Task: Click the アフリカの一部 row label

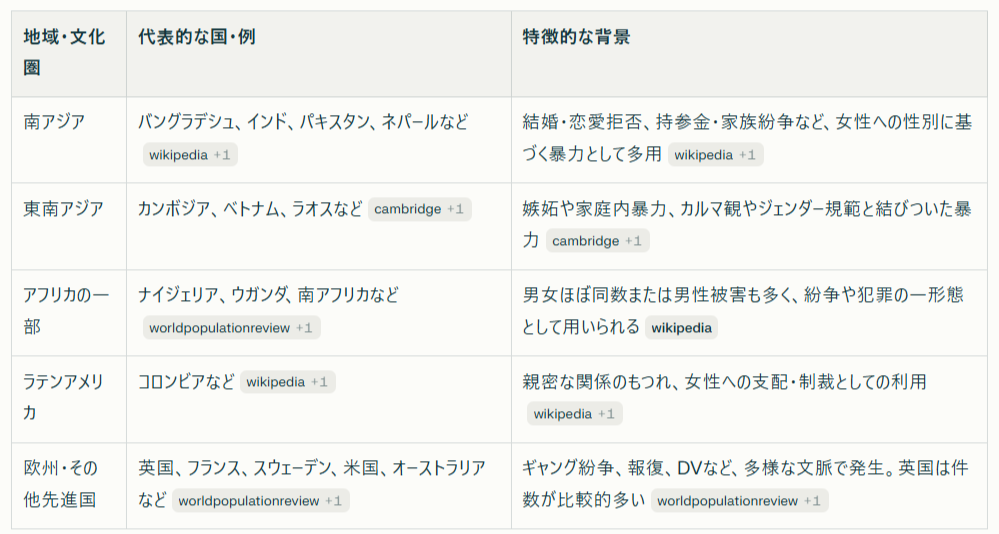Action: [x=66, y=311]
